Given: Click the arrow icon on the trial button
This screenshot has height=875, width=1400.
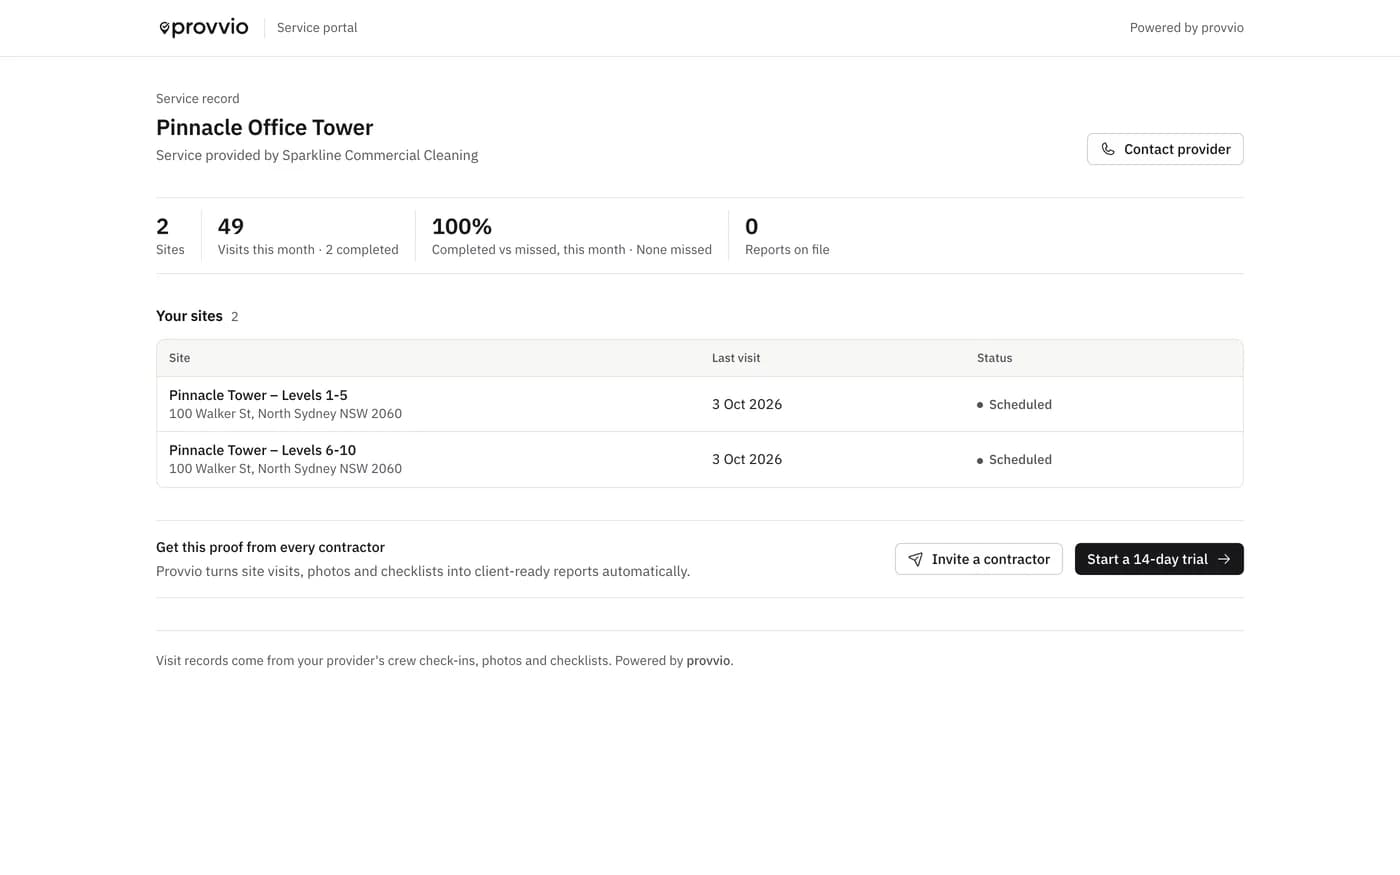Looking at the screenshot, I should (x=1224, y=559).
